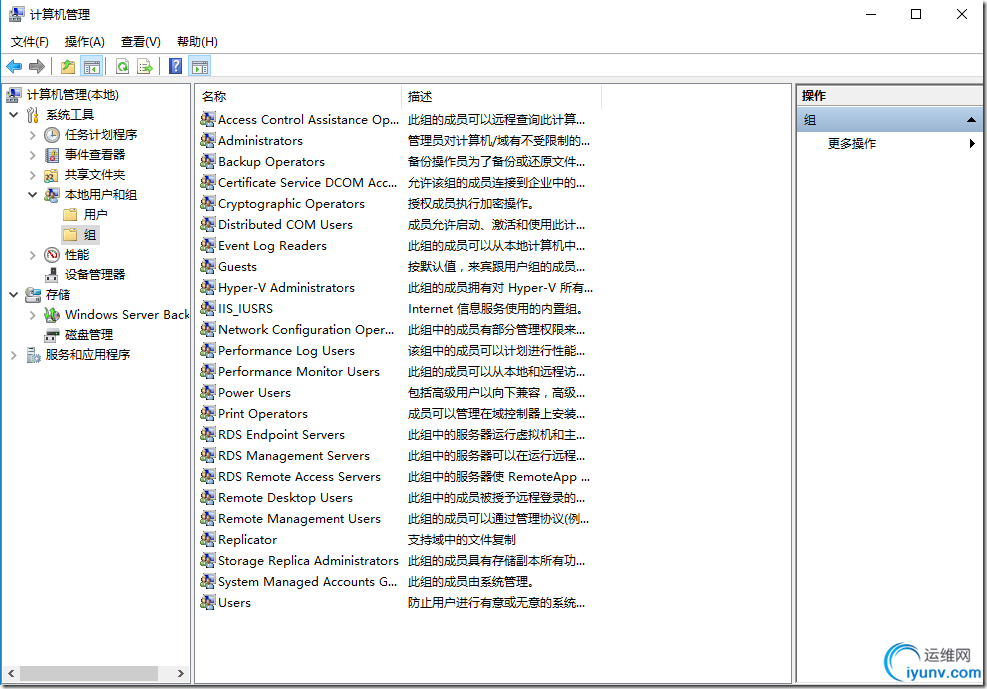
Task: Toggle the Show/Hide Console Tree icon
Action: click(x=92, y=66)
